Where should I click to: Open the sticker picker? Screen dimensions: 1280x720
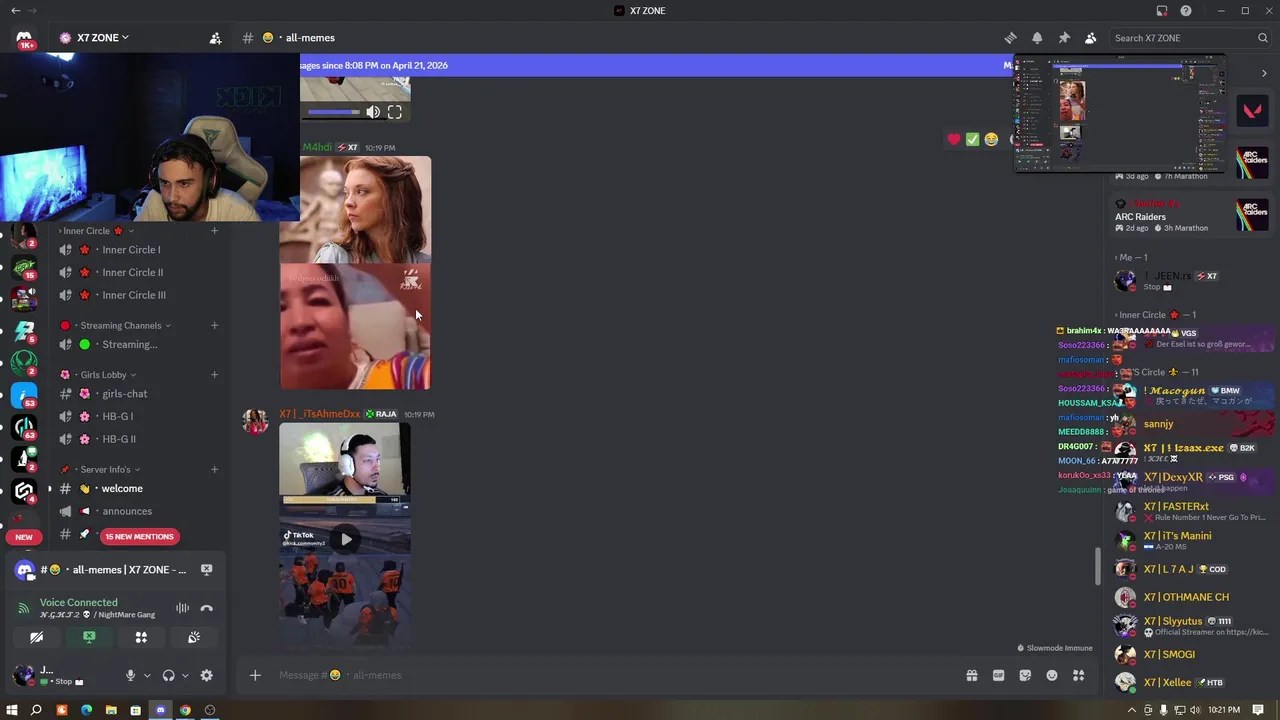click(x=1025, y=676)
